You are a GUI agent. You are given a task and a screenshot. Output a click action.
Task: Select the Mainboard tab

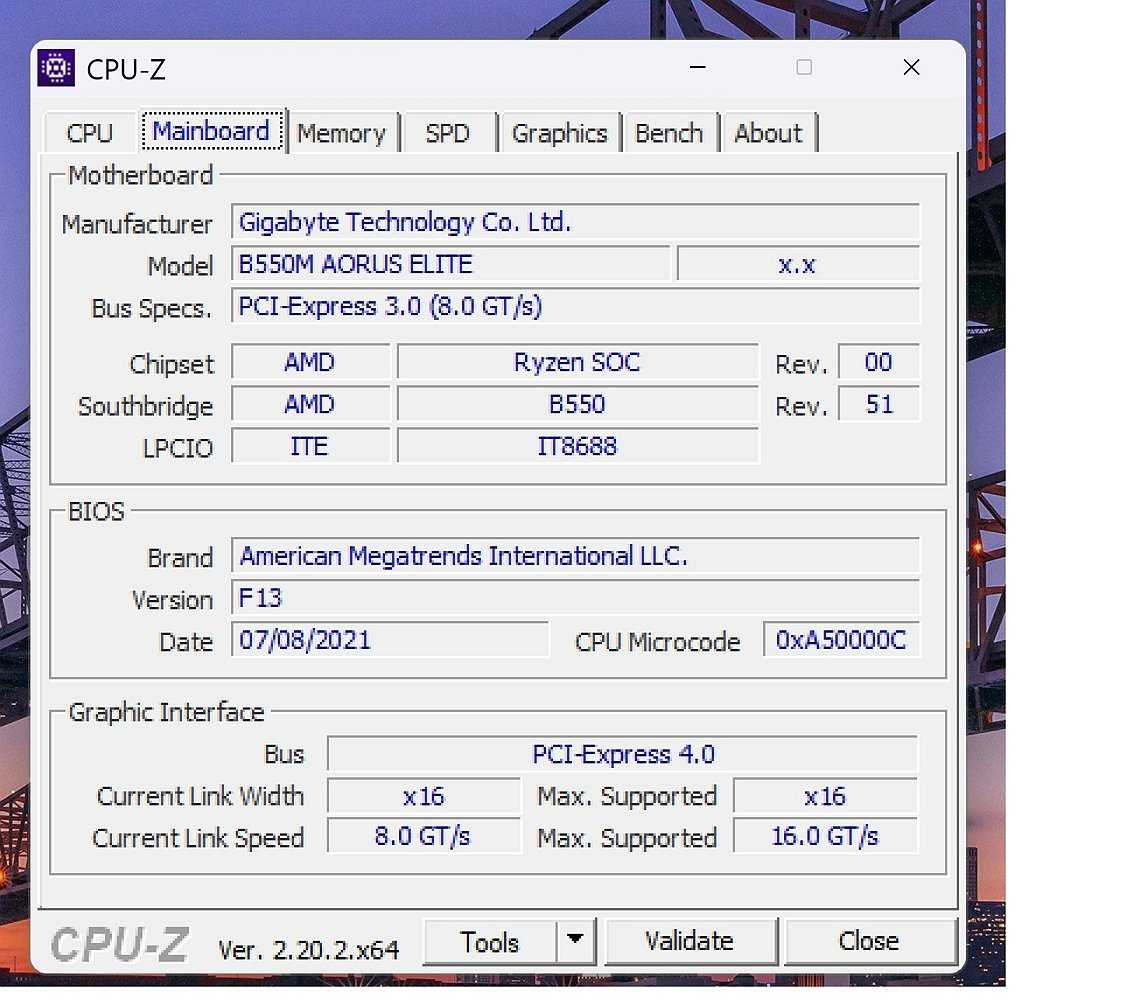211,131
